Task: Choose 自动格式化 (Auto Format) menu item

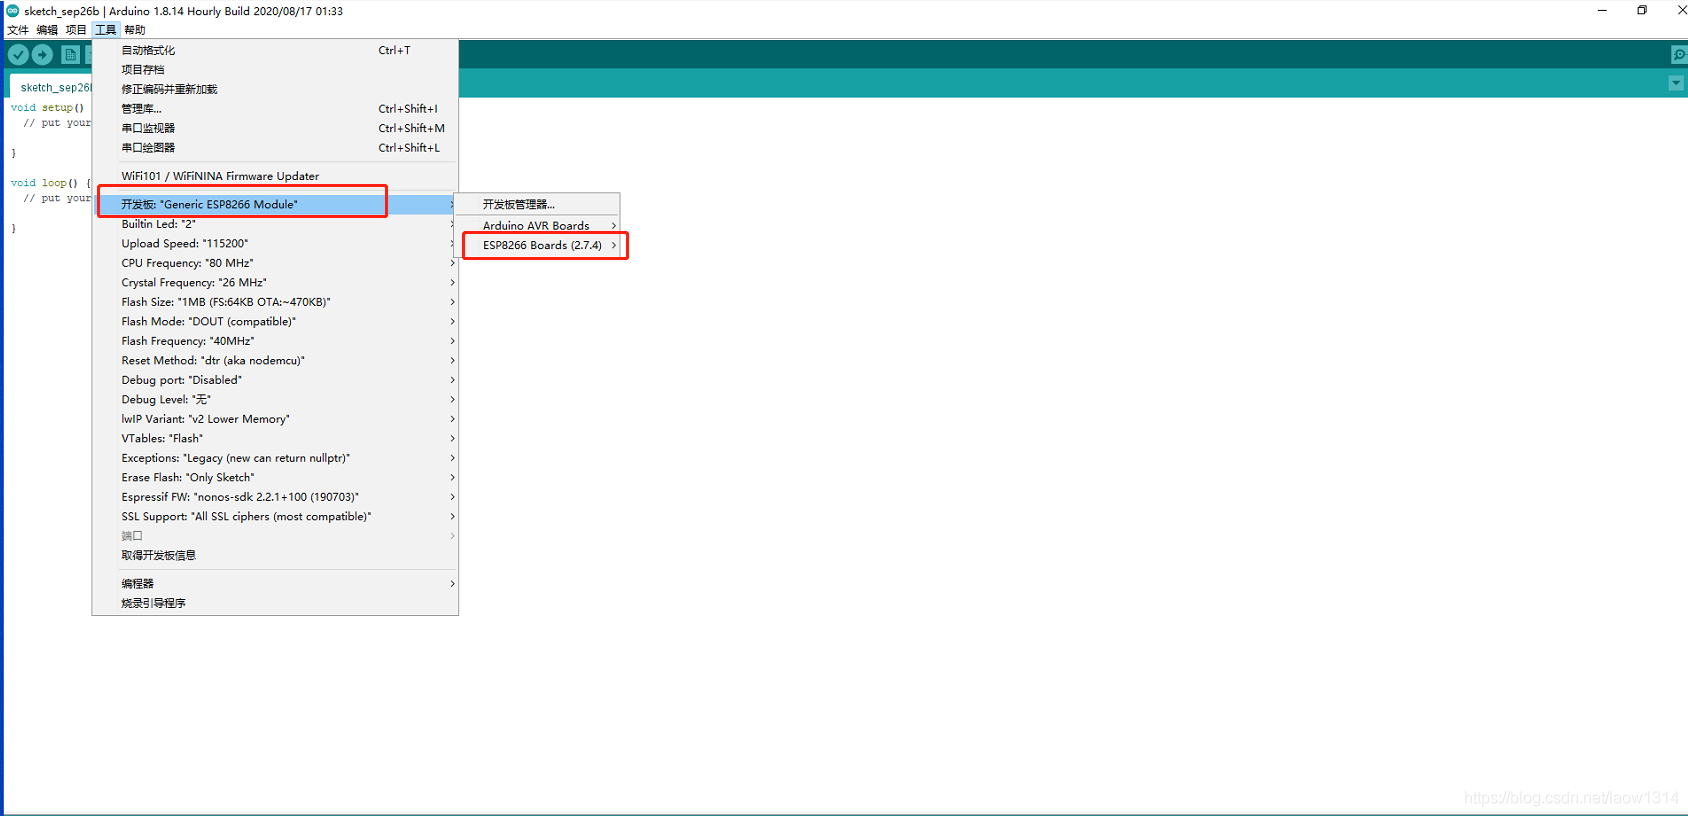Action: (x=149, y=51)
